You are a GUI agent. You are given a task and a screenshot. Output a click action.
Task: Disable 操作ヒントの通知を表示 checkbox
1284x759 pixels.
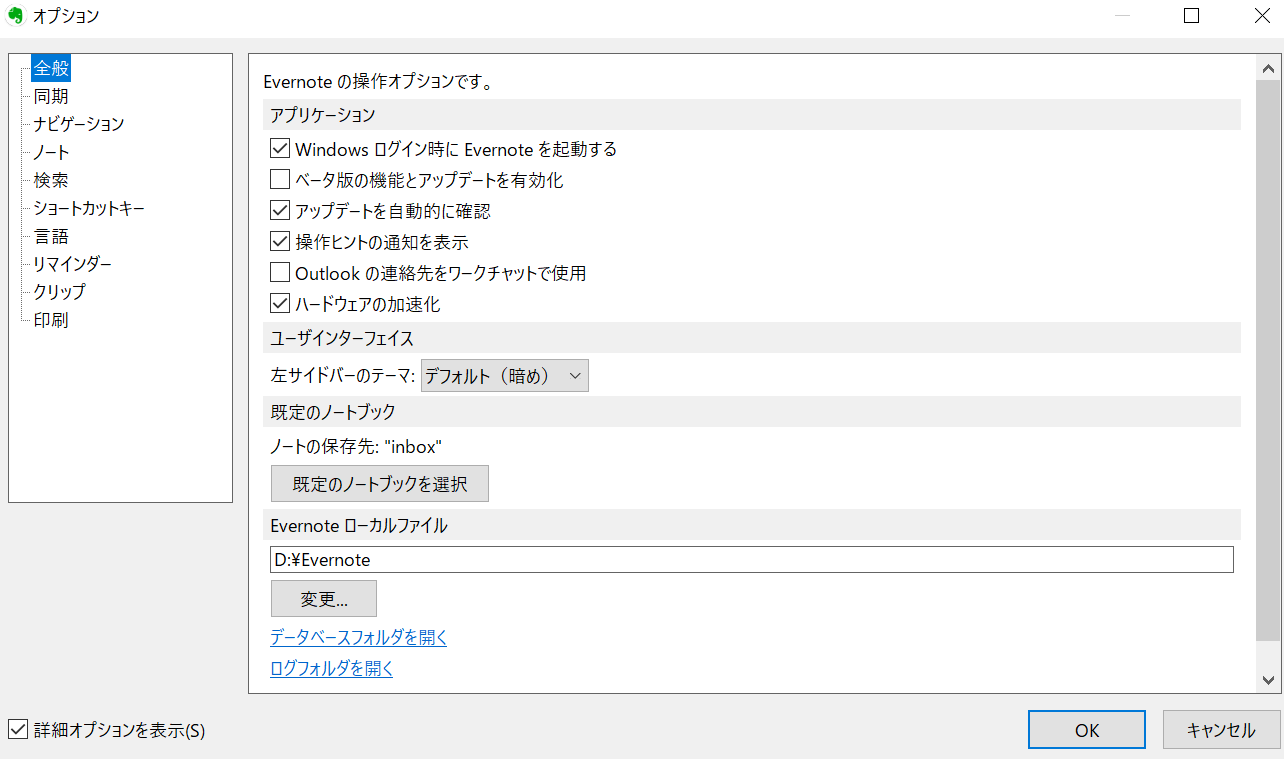click(280, 243)
